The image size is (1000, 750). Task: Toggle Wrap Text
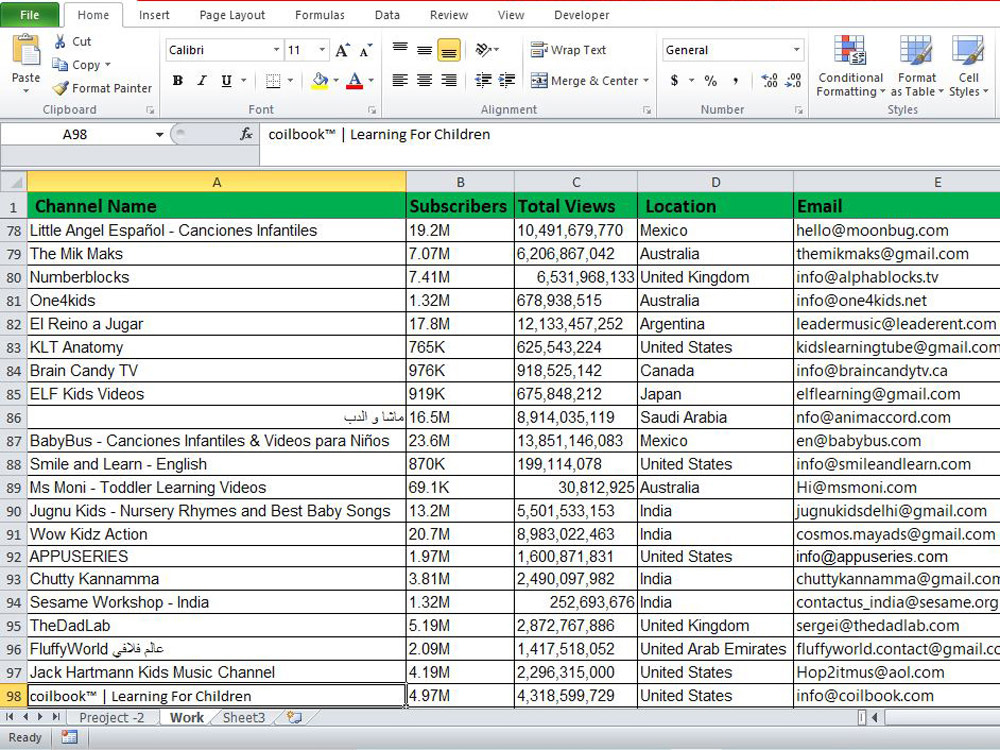tap(569, 50)
